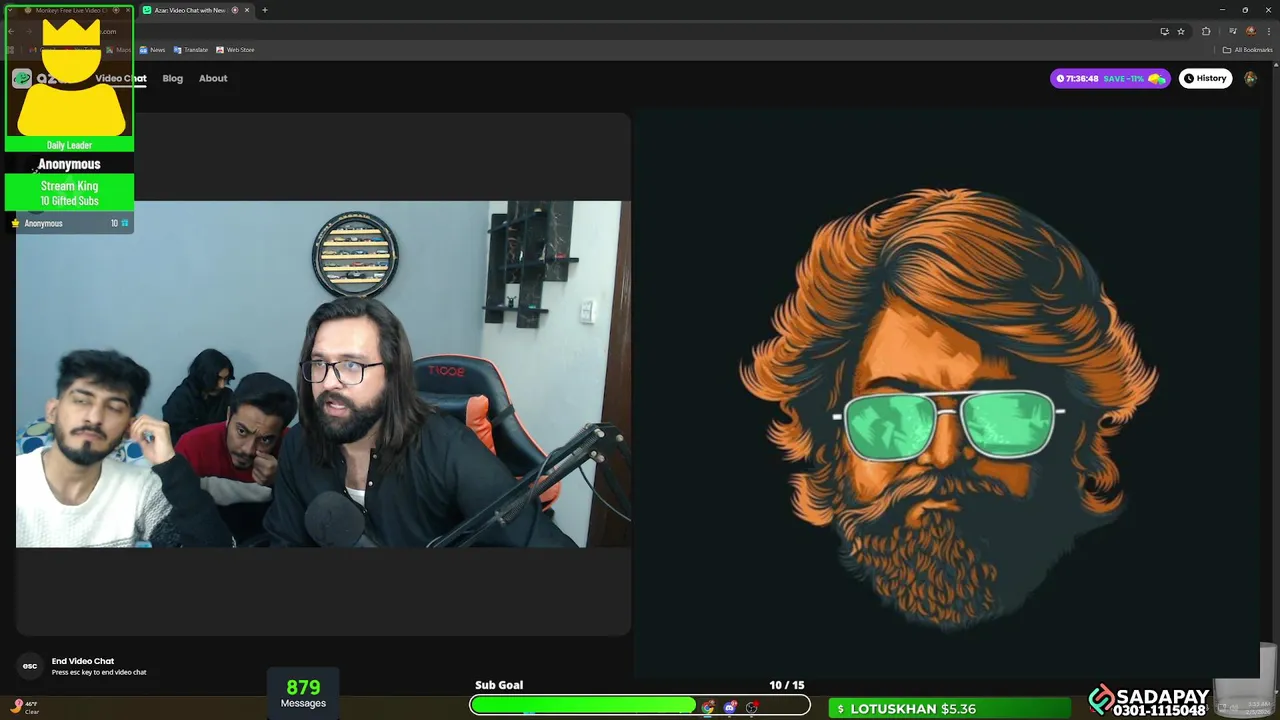Click the 879 Messages counter

point(303,694)
